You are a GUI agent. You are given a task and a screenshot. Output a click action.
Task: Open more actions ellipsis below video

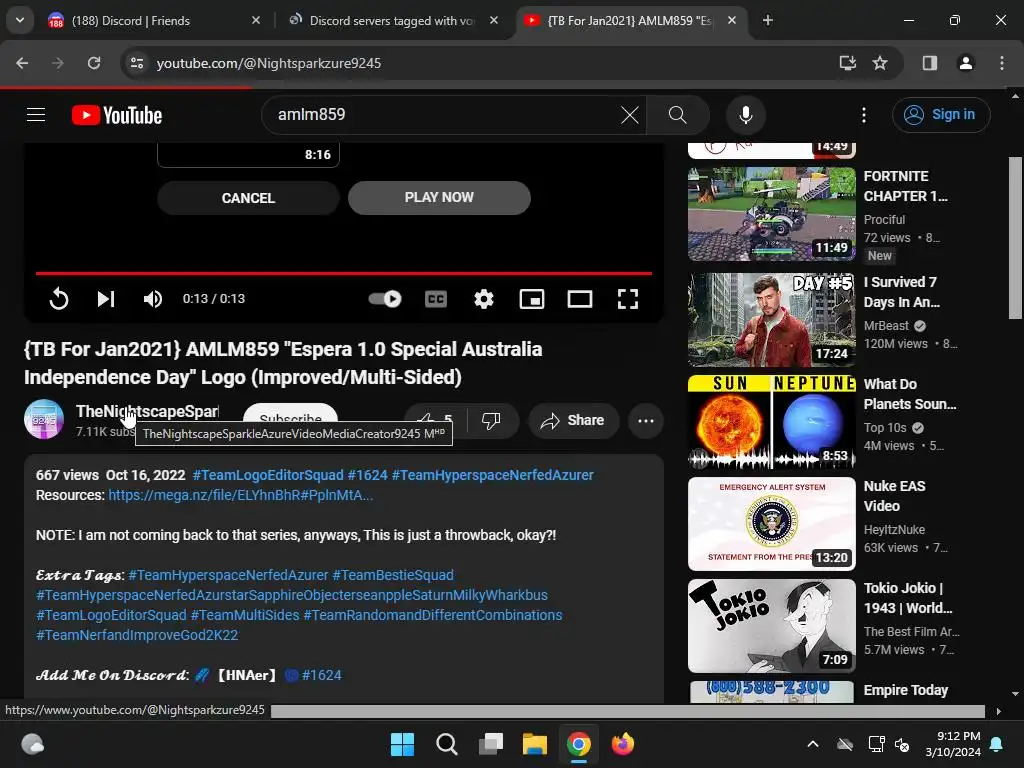tap(646, 421)
